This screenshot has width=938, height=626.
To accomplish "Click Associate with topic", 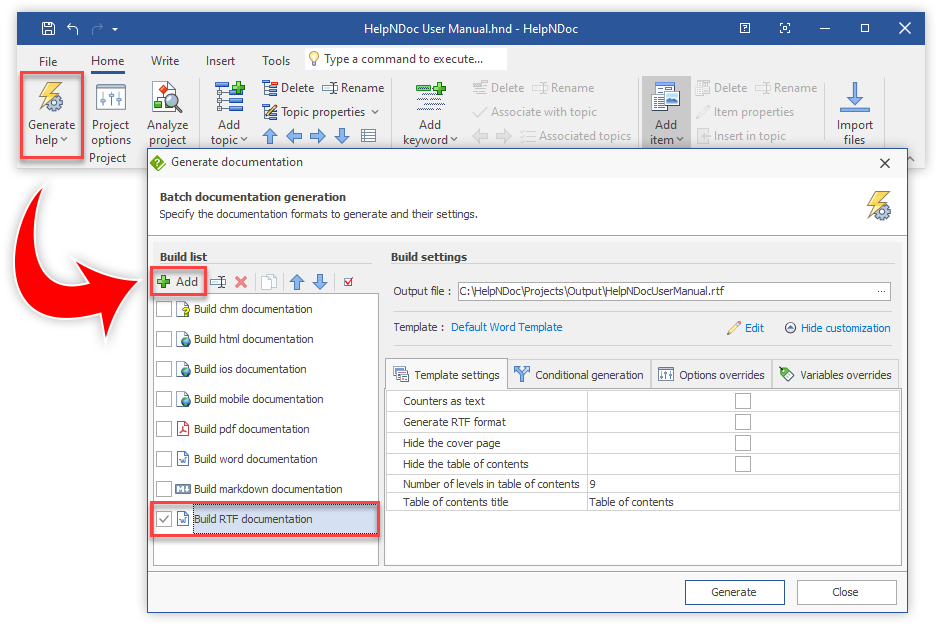I will pyautogui.click(x=535, y=112).
